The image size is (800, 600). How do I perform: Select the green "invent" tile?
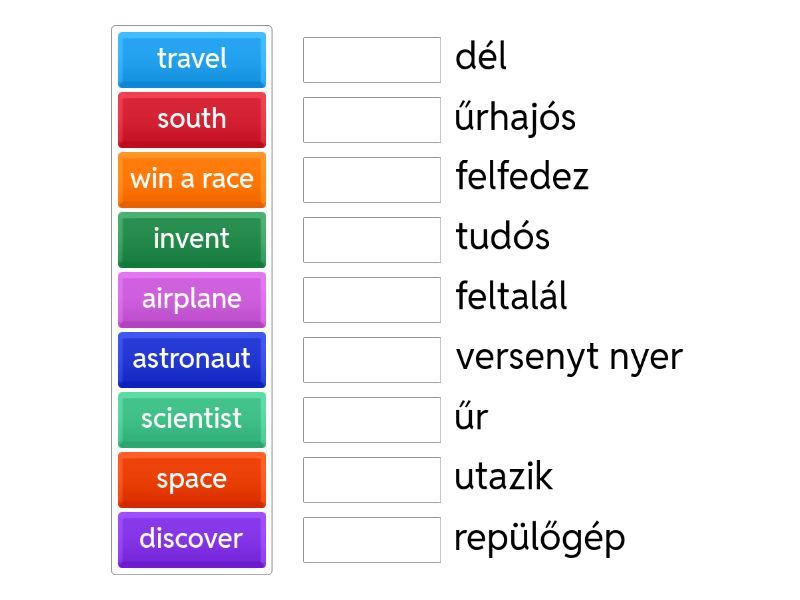pos(191,239)
